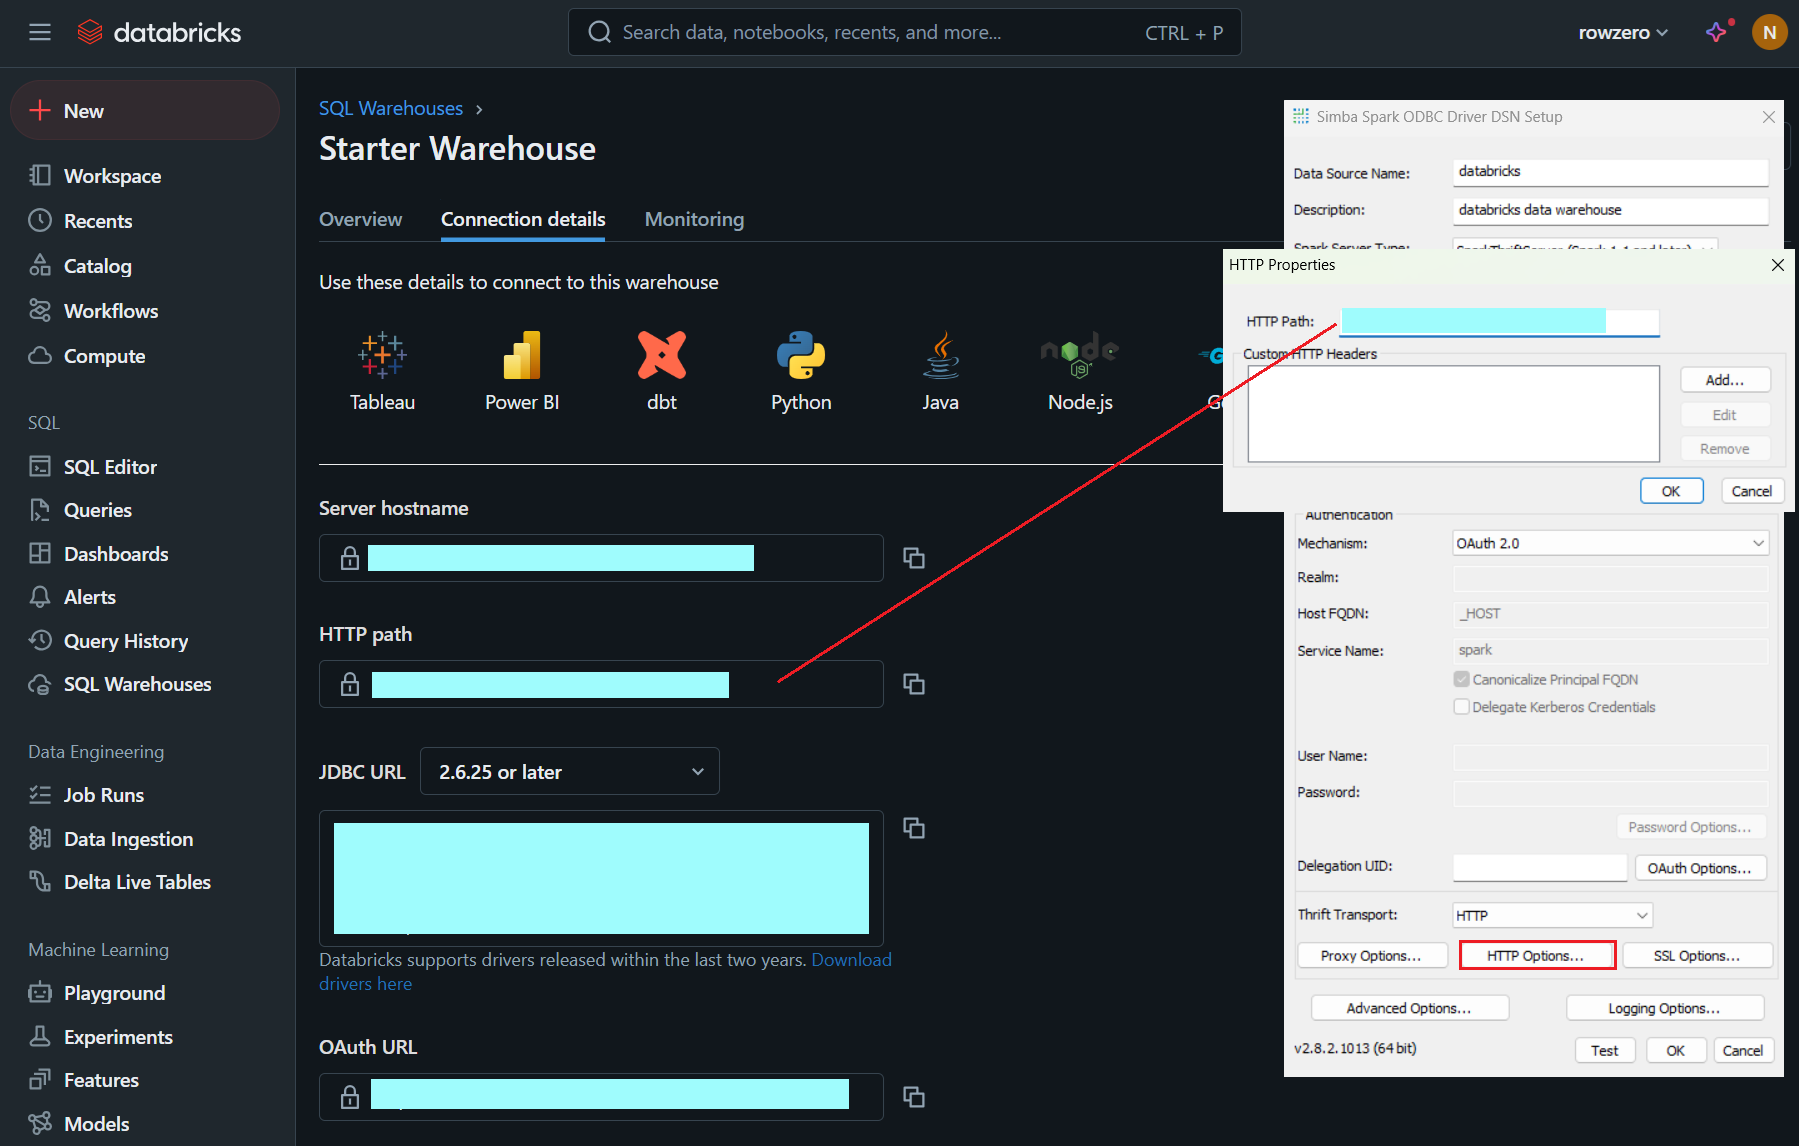Open the Databricks Assistant sparkle icon
Viewport: 1799px width, 1146px height.
pos(1717,32)
